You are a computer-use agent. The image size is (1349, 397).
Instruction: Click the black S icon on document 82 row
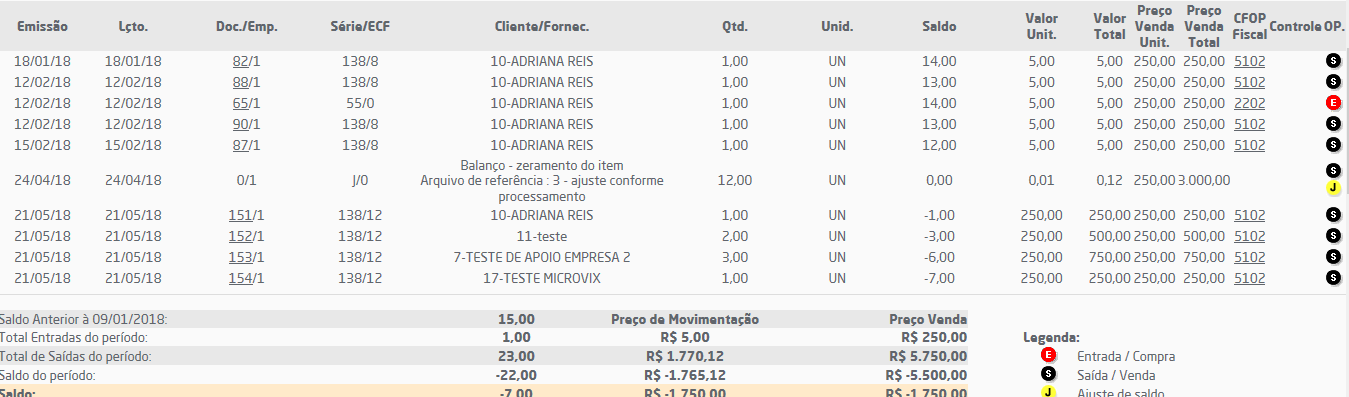tap(1332, 61)
